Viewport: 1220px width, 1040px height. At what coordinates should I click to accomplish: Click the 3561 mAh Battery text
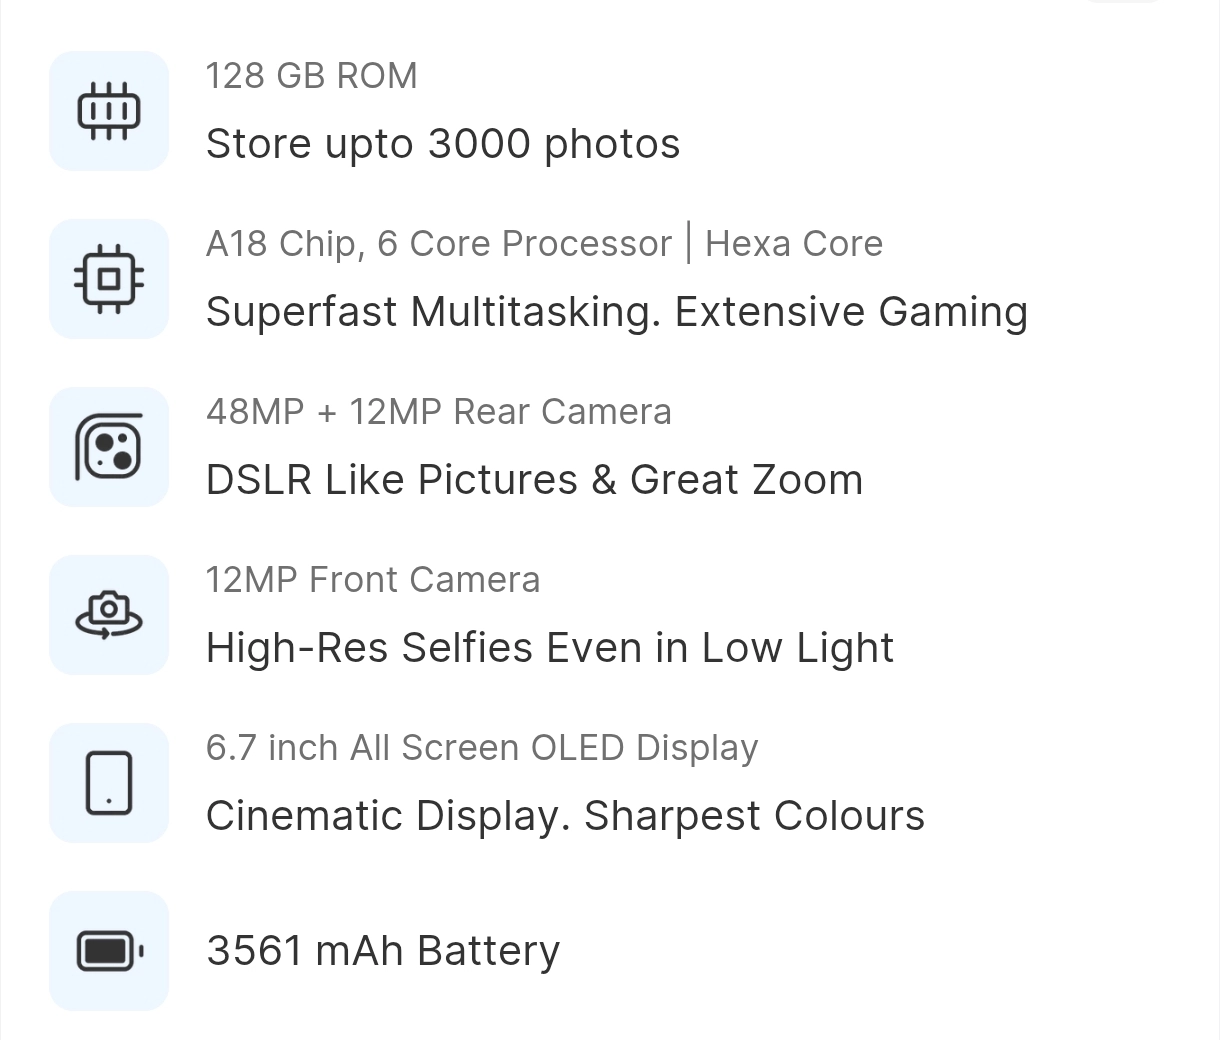pyautogui.click(x=383, y=951)
